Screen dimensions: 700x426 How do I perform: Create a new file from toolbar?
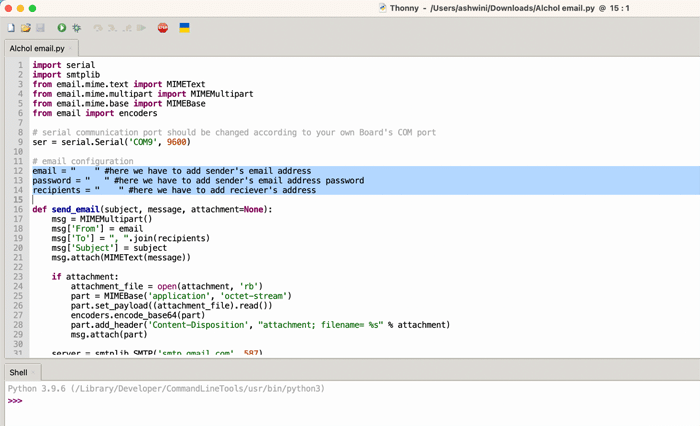coord(11,28)
